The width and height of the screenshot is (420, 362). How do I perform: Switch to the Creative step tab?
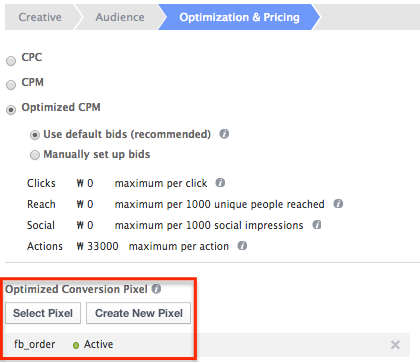(x=40, y=17)
